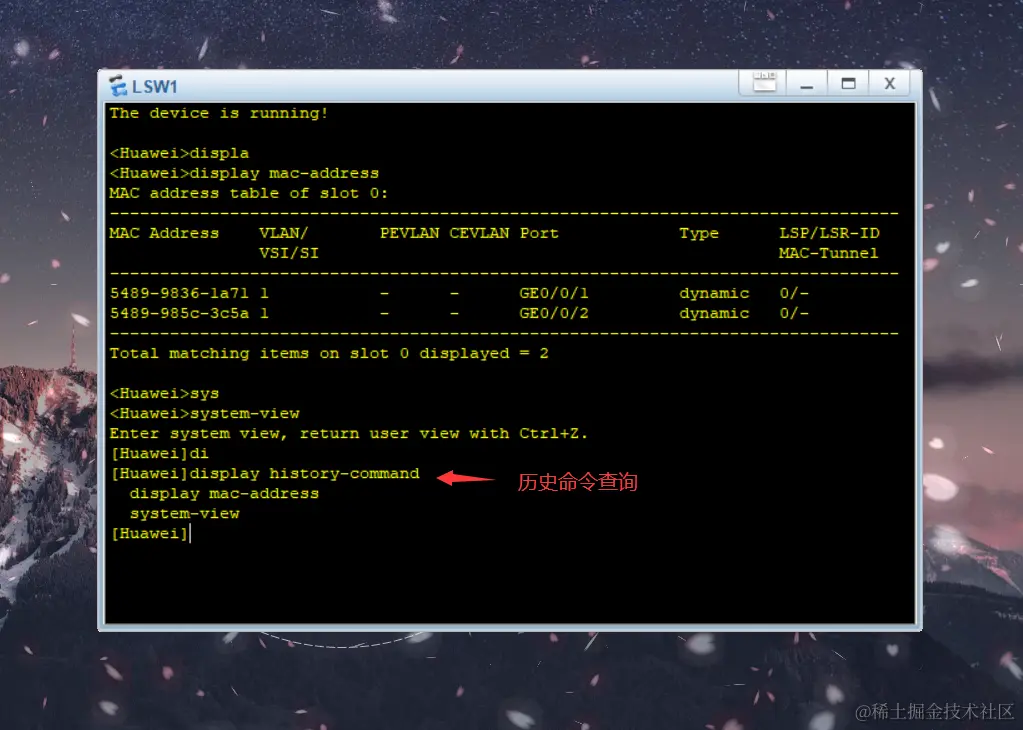
Task: Click MAC address 5489-9836-1a71
Action: point(179,293)
